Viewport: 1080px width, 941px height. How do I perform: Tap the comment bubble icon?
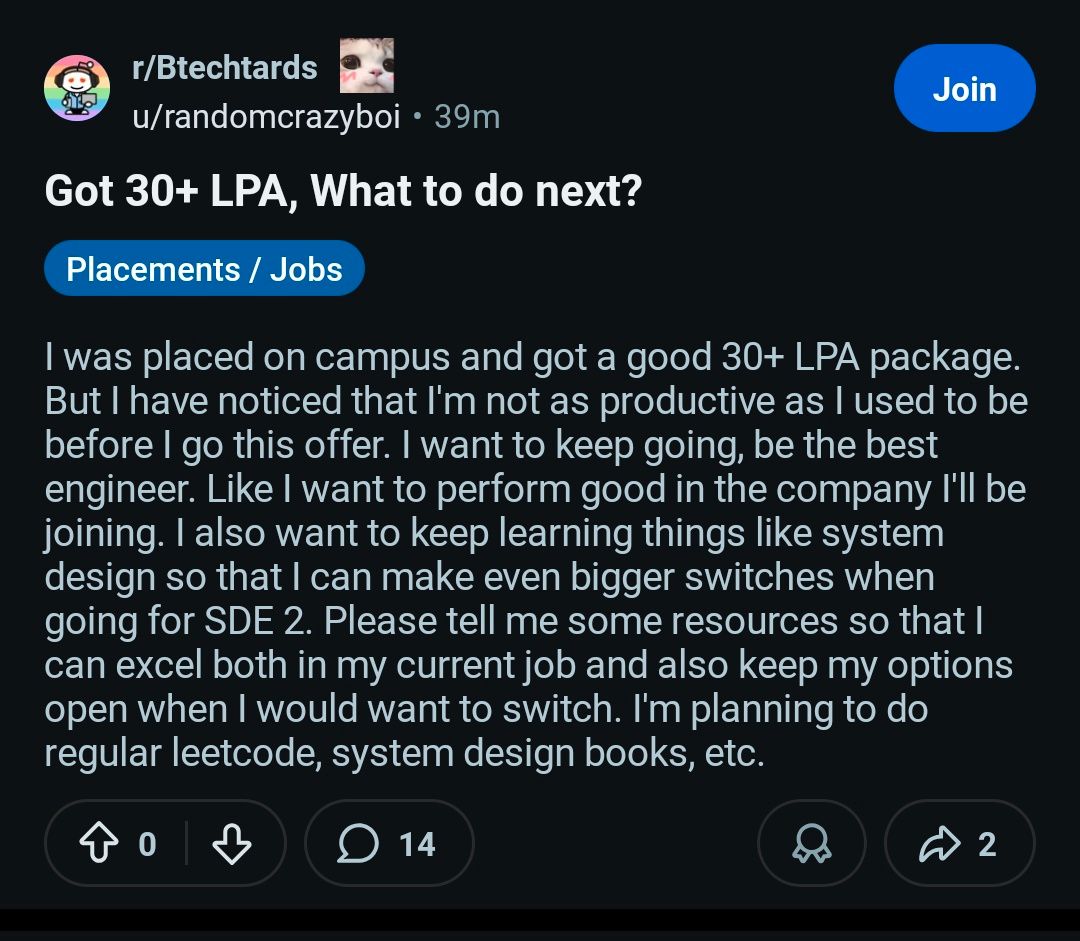[x=357, y=845]
